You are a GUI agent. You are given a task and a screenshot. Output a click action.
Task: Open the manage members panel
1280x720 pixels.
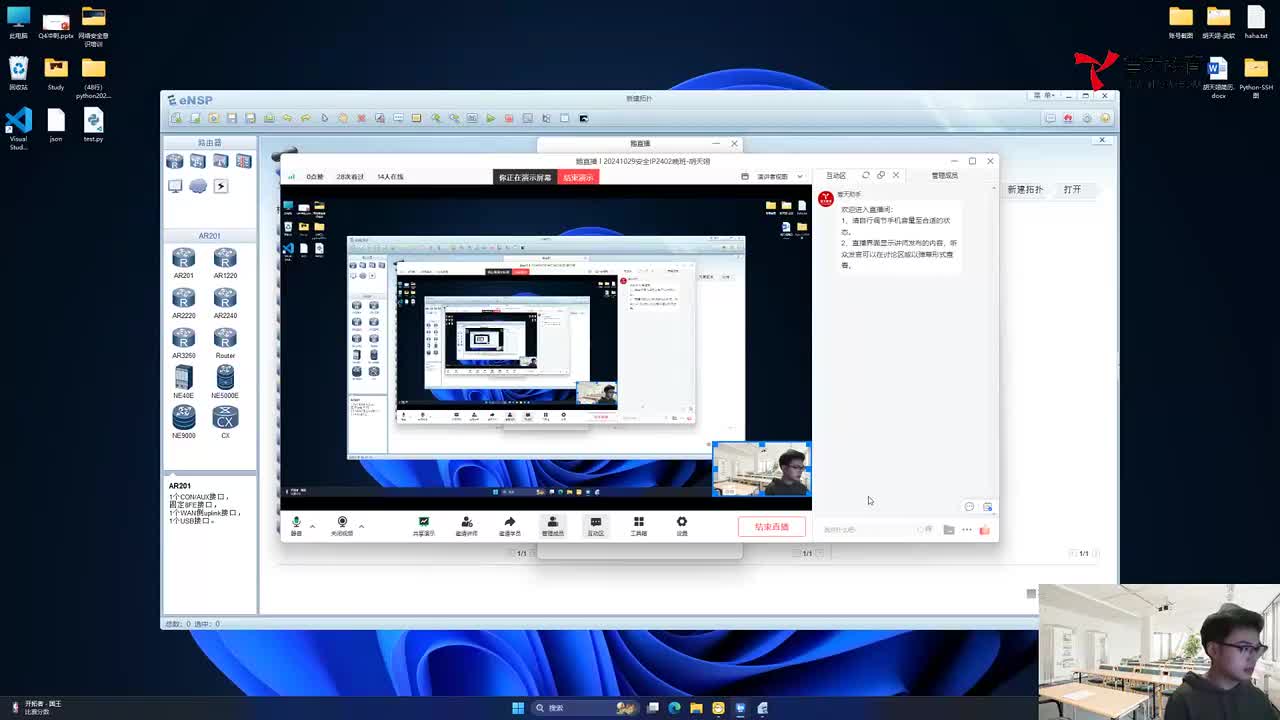(x=552, y=526)
